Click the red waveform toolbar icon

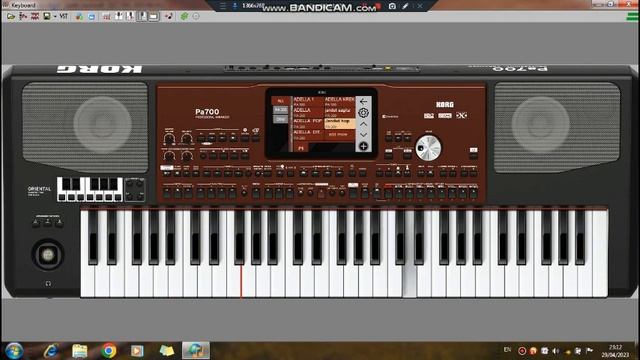pyautogui.click(x=35, y=16)
